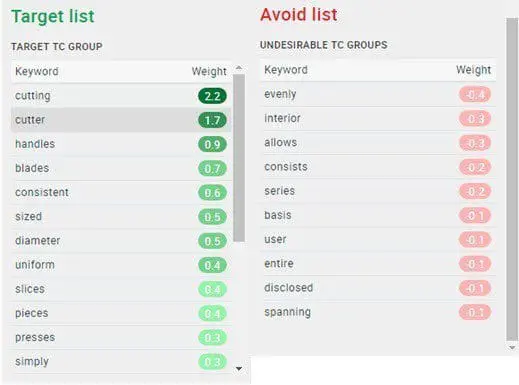Click the avoid list scroll down arrow

click(x=512, y=348)
